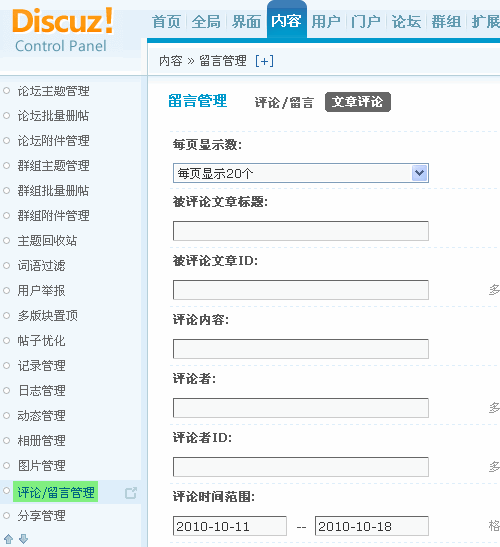Switch to the 文章评论 tab

tap(358, 102)
